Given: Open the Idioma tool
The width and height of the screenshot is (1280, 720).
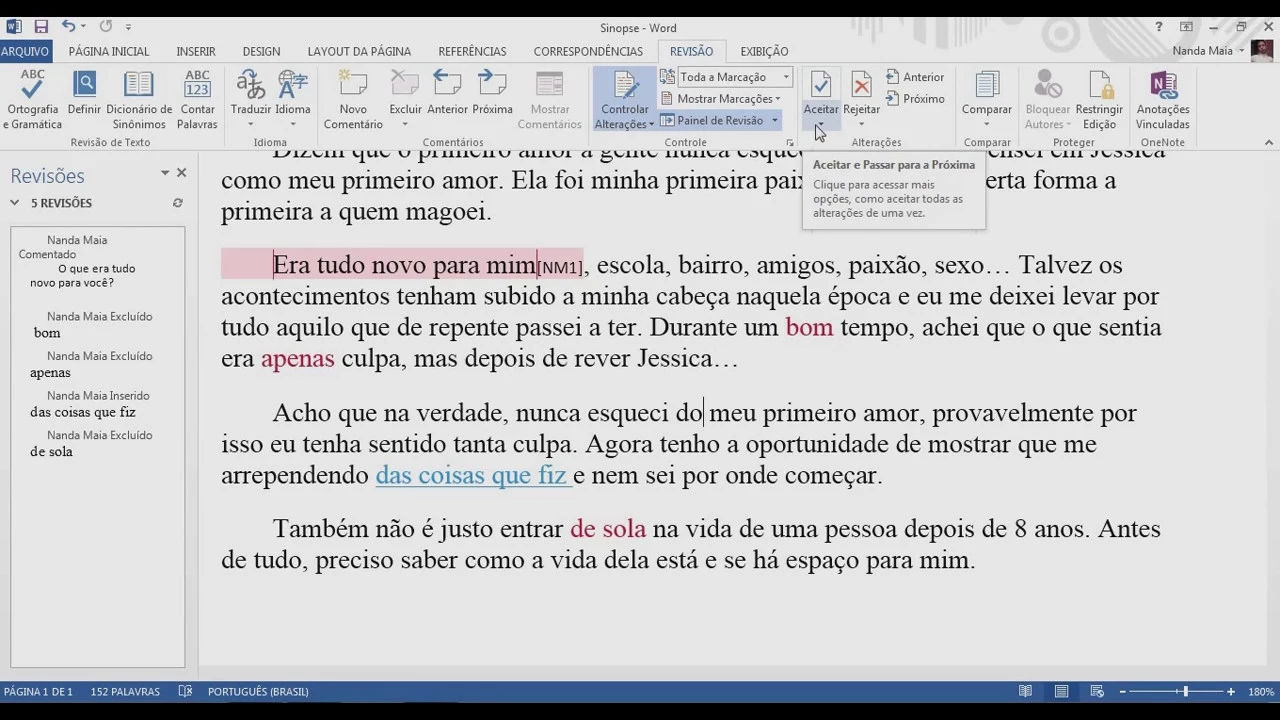Looking at the screenshot, I should point(293,100).
